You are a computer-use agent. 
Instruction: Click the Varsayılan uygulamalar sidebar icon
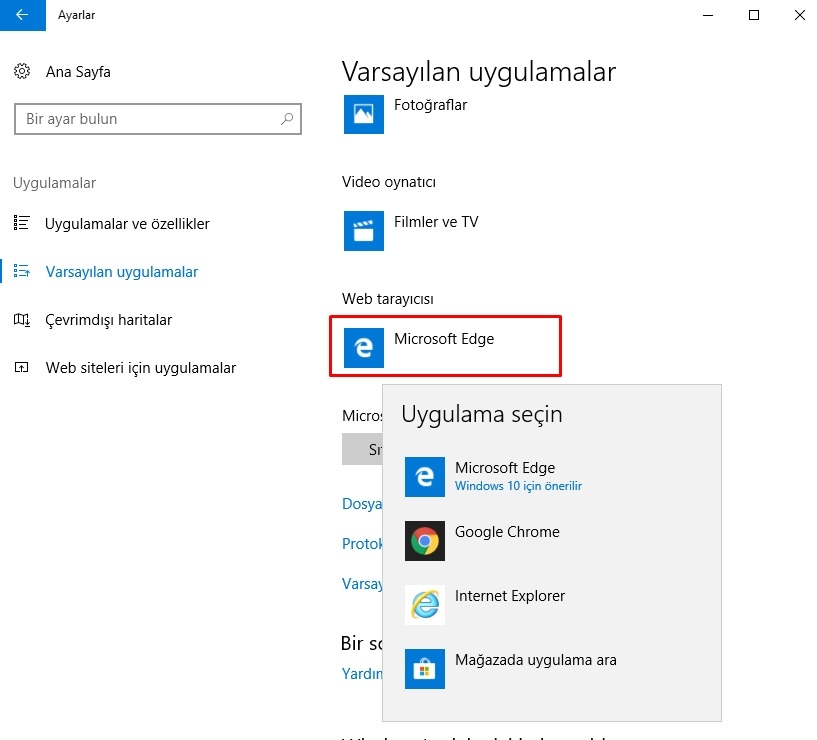(22, 271)
